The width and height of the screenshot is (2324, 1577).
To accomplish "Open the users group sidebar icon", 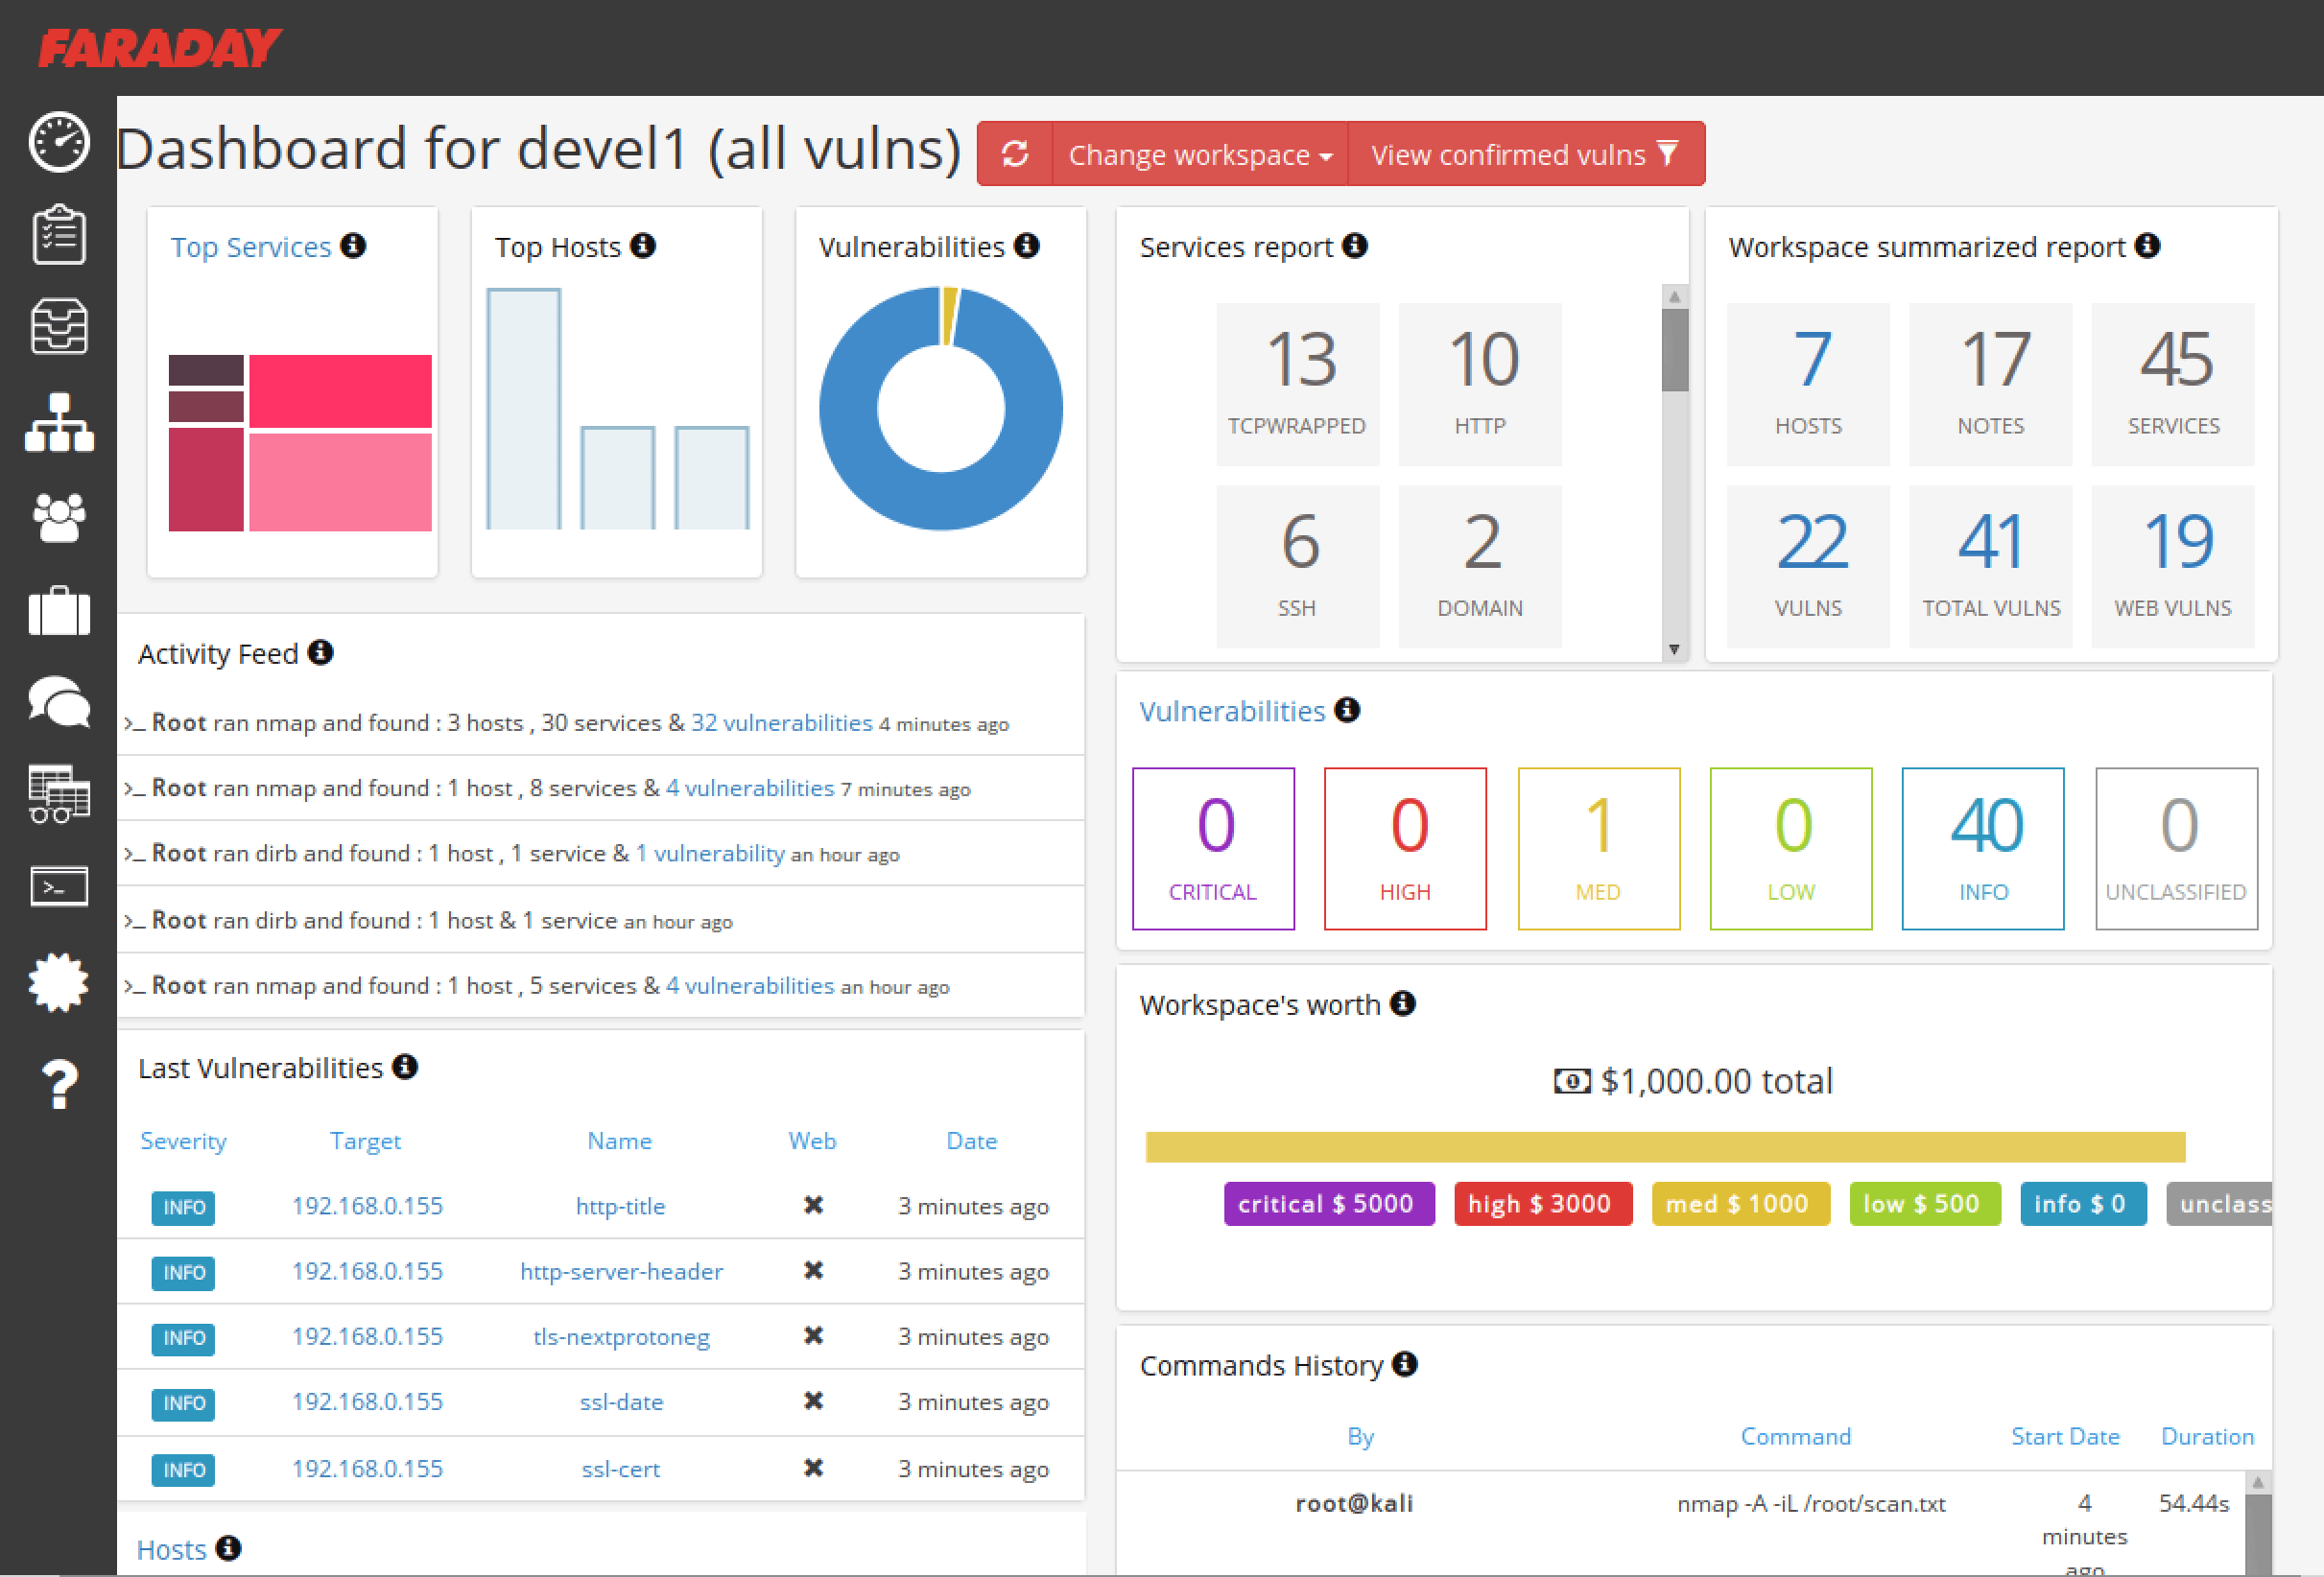I will coord(59,517).
